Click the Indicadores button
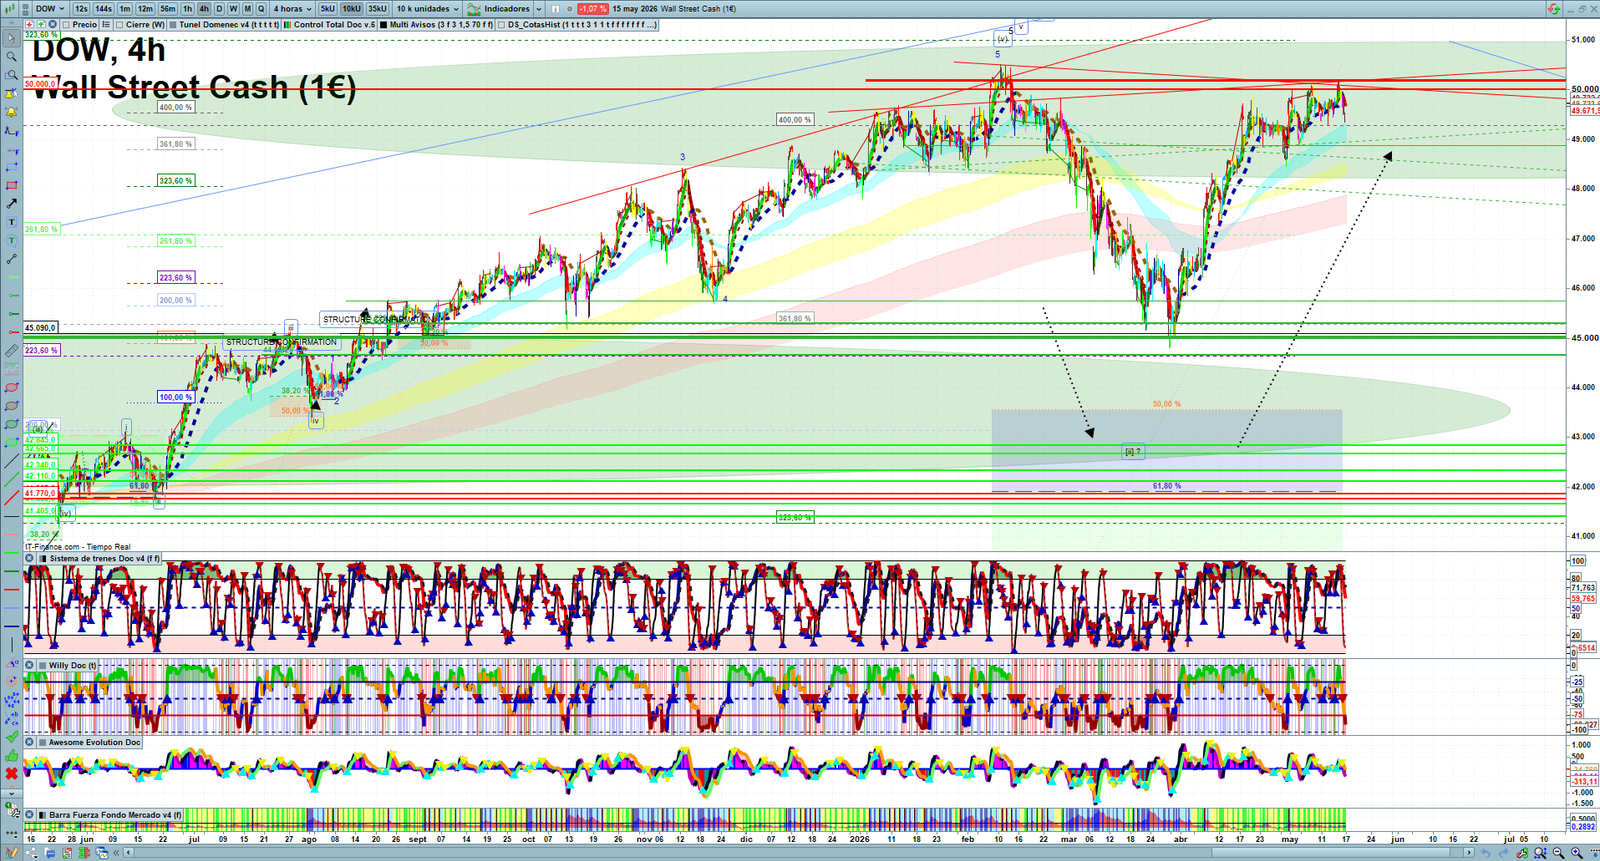This screenshot has width=1600, height=861. 507,9
